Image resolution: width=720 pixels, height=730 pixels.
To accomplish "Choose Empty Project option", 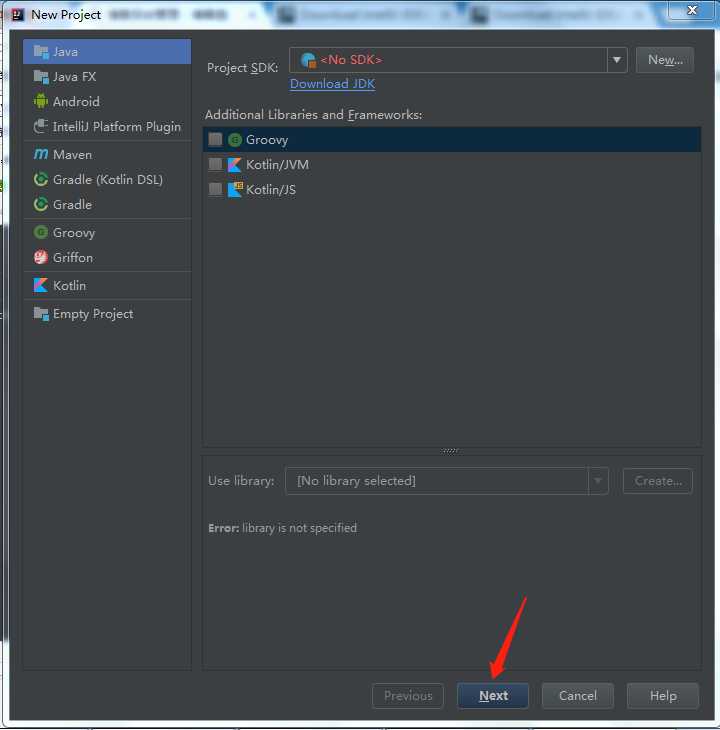I will point(107,314).
